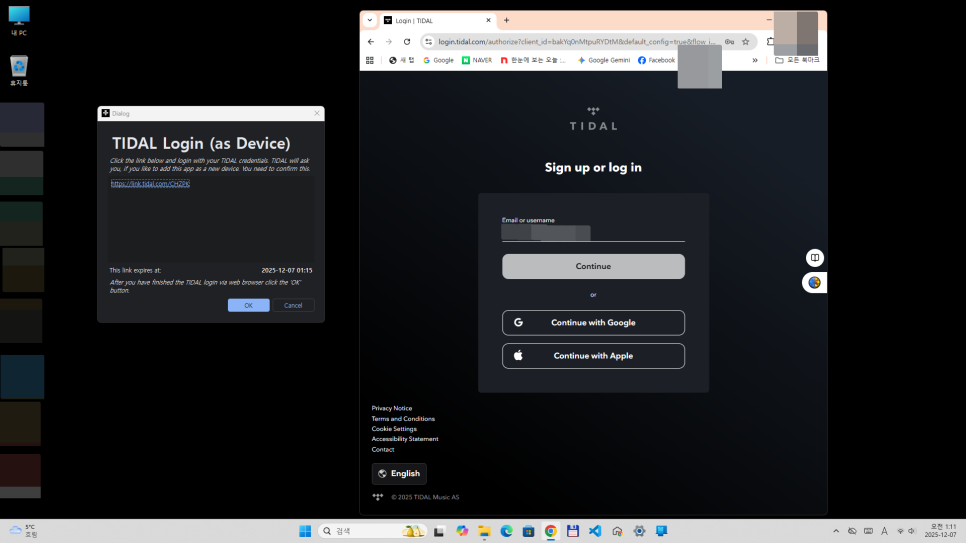This screenshot has height=543, width=966.
Task: Bookmark this page with the star icon
Action: 745,42
